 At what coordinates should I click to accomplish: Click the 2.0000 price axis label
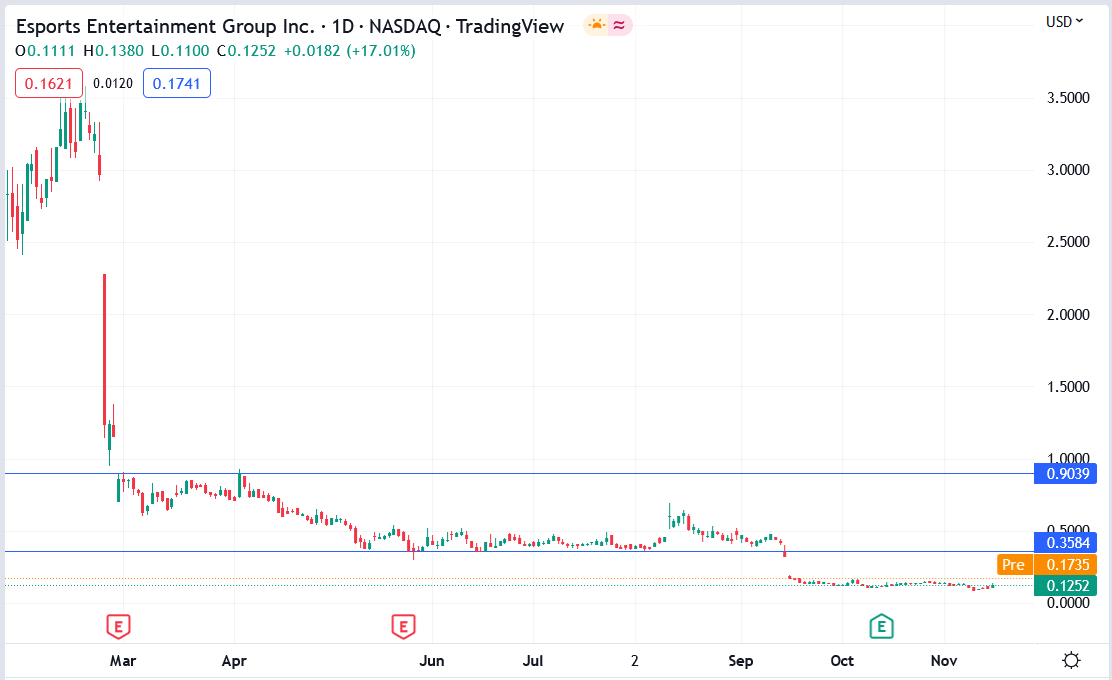click(1068, 315)
